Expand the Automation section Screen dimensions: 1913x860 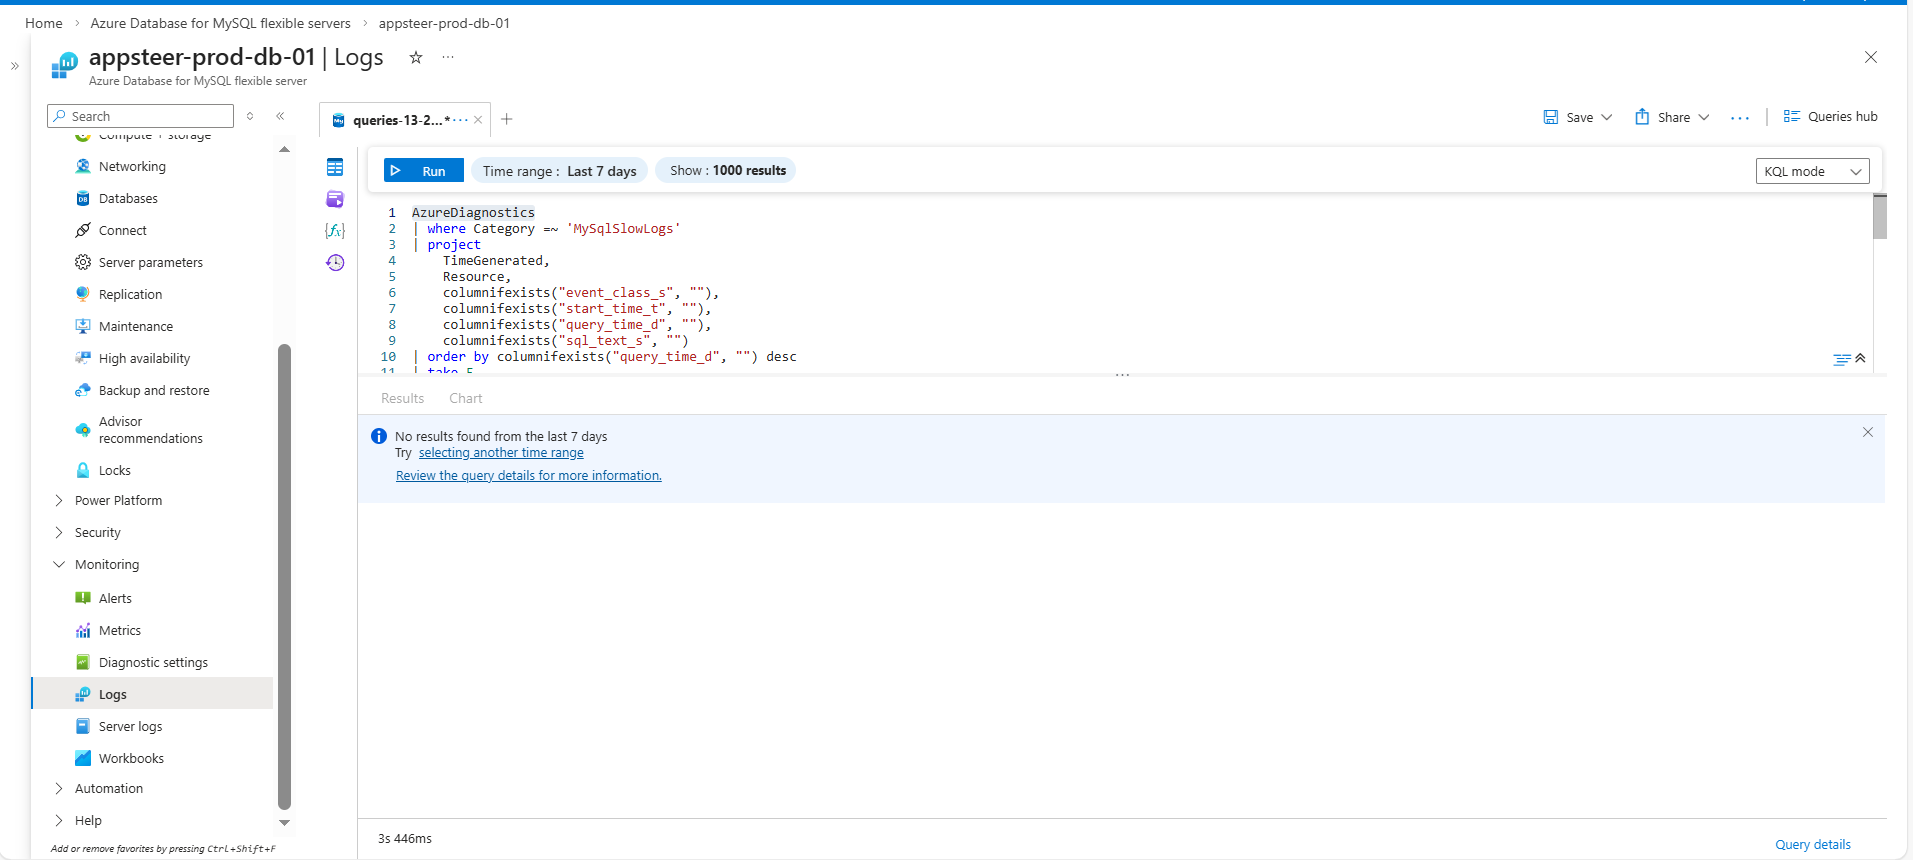(x=59, y=788)
